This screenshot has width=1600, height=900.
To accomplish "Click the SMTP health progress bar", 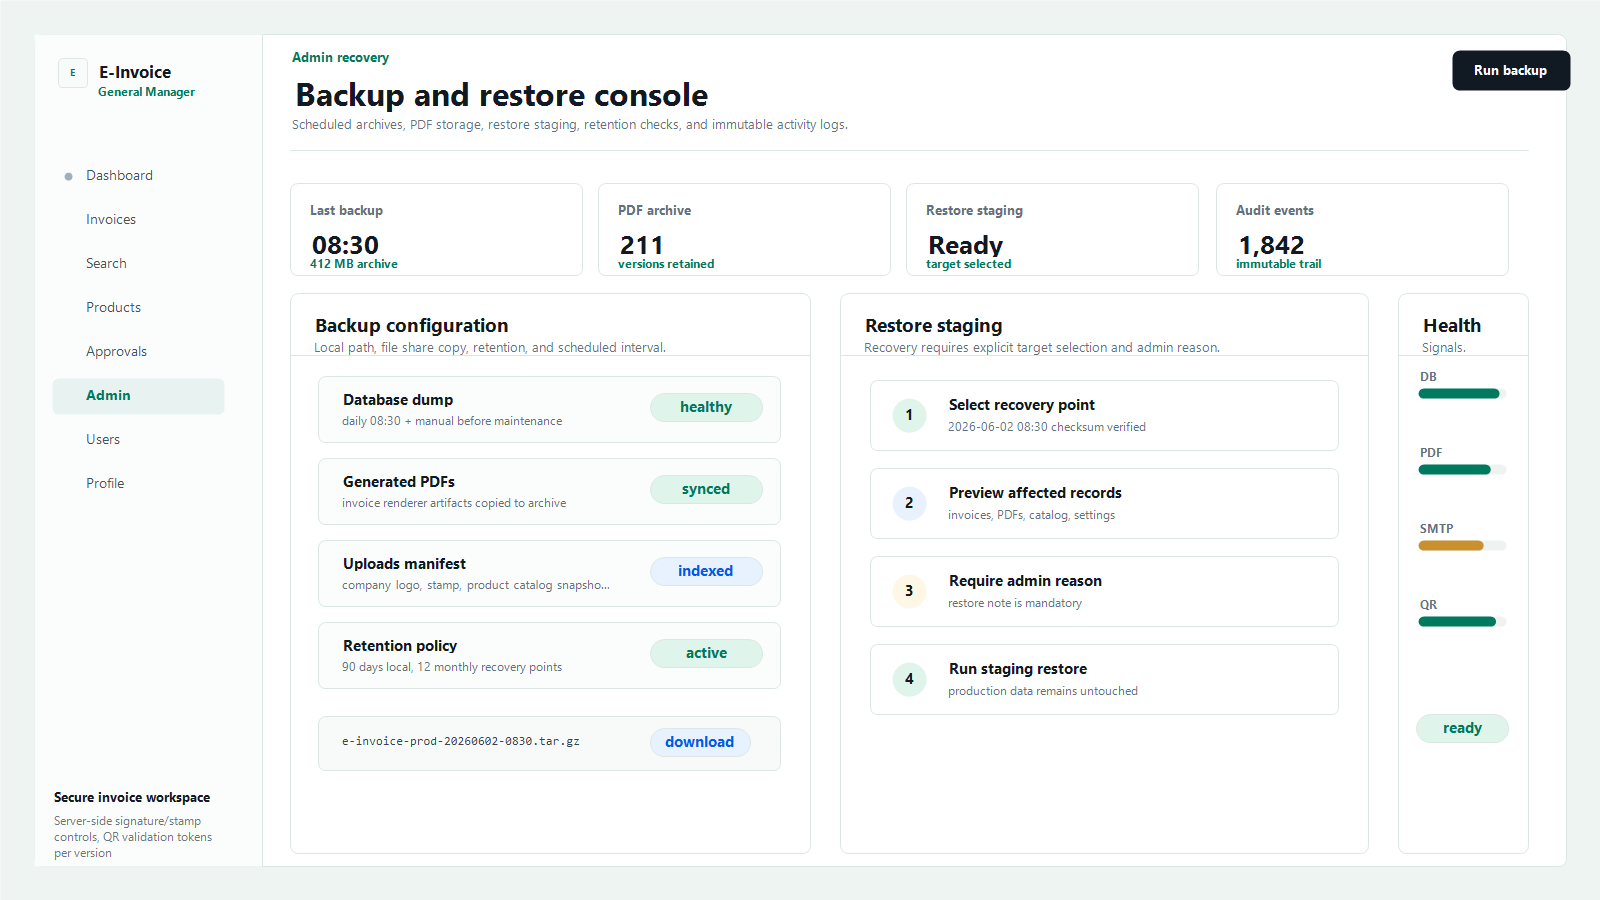I will click(x=1462, y=546).
